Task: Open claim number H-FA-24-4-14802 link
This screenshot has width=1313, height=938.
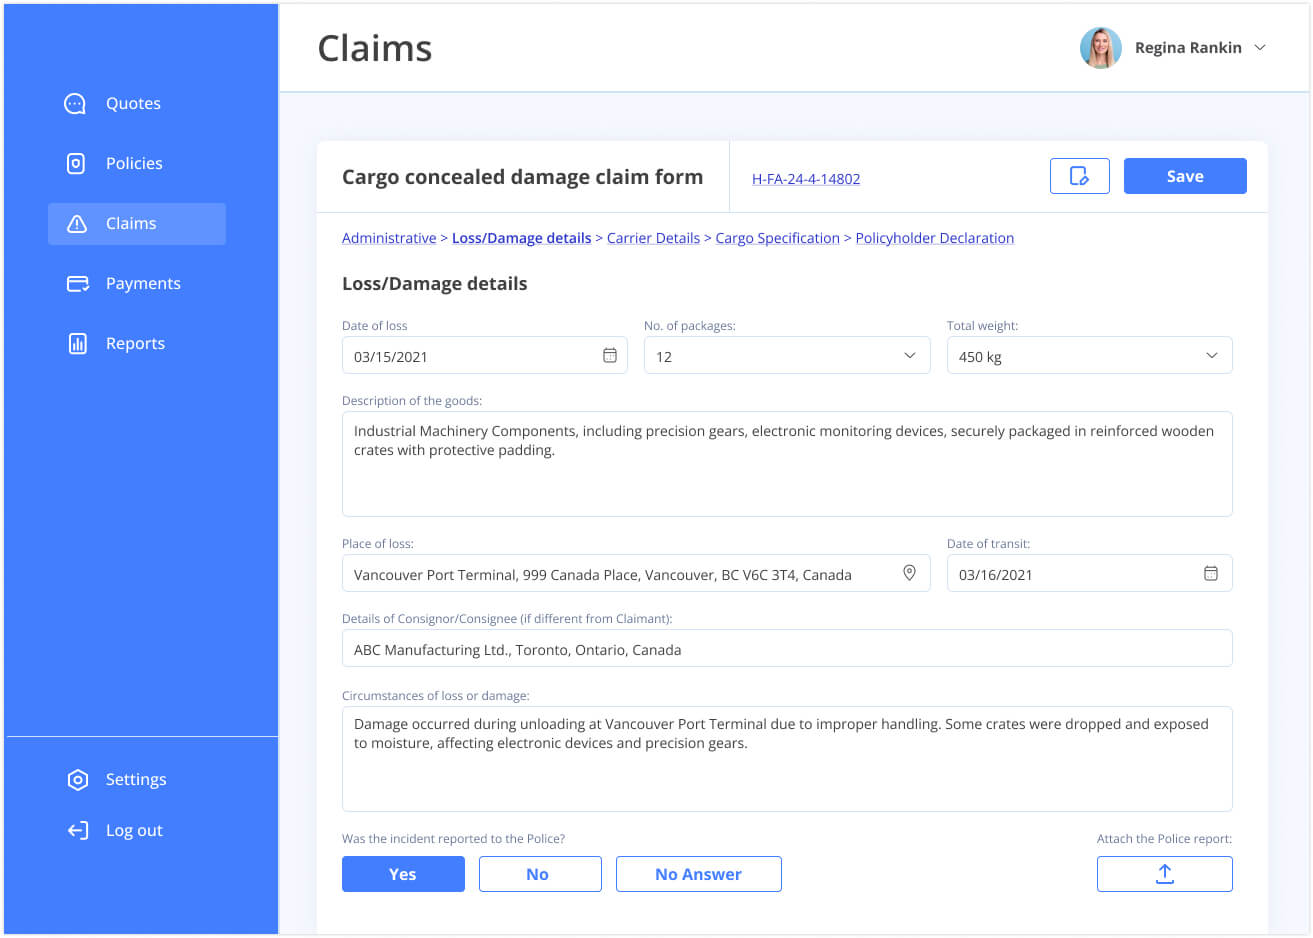Action: point(805,179)
